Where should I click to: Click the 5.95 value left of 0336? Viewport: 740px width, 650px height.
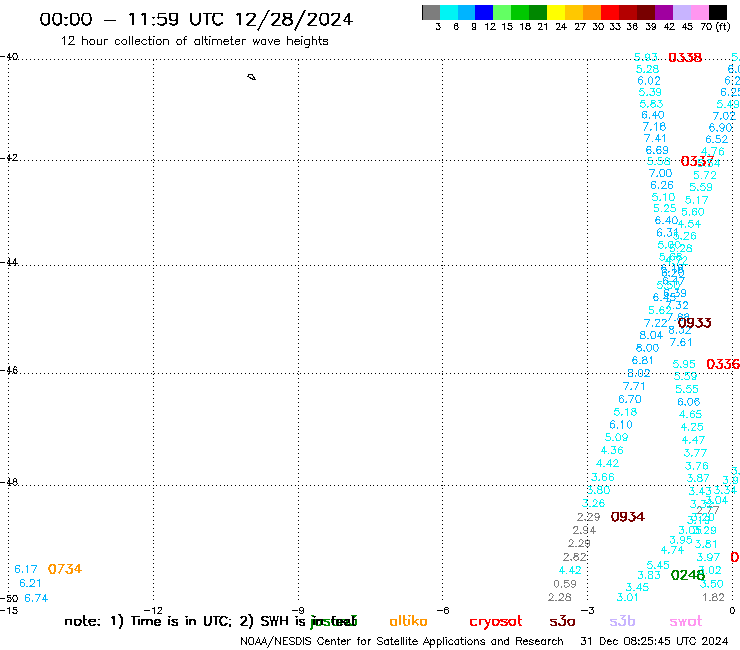pos(684,364)
